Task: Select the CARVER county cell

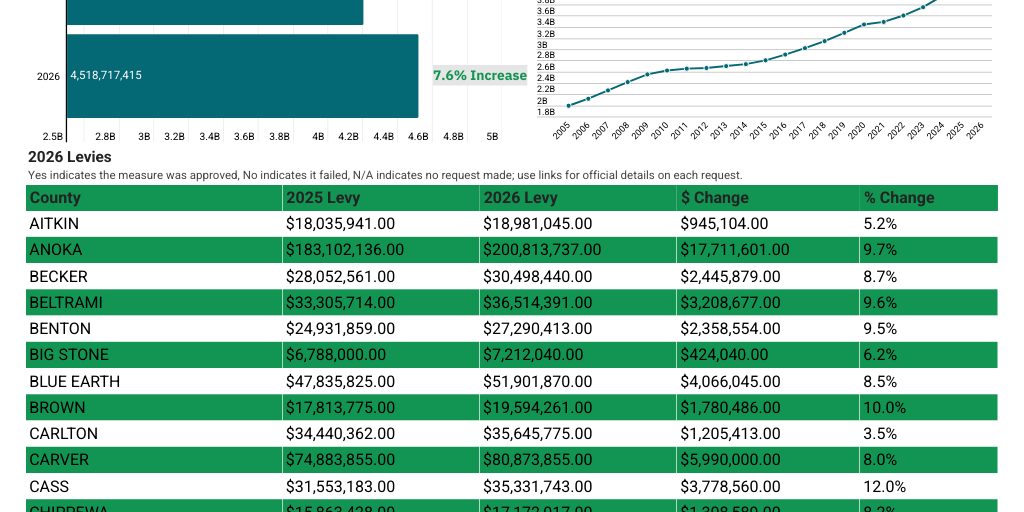Action: click(154, 460)
